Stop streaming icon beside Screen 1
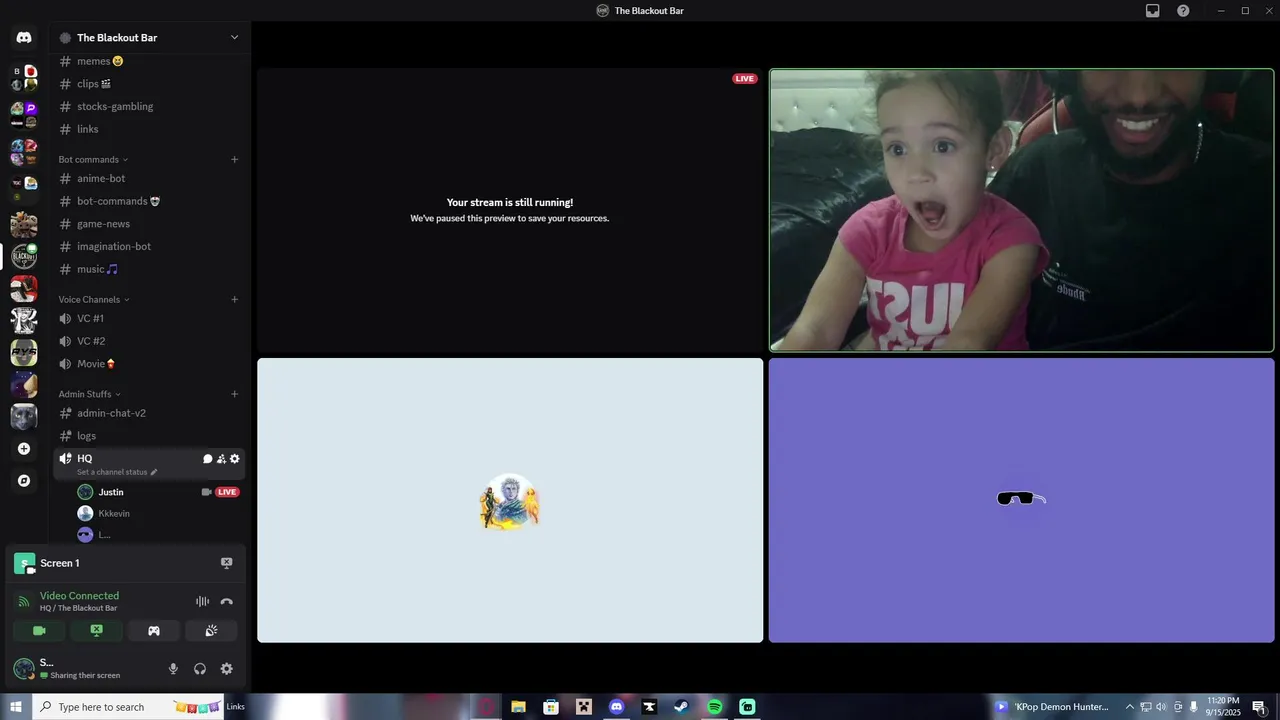This screenshot has height=720, width=1280. (227, 563)
